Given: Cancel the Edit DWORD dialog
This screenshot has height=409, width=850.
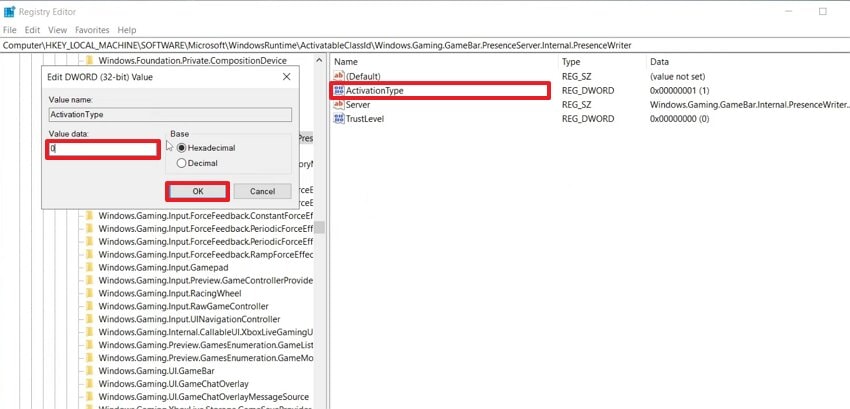Looking at the screenshot, I should pyautogui.click(x=262, y=191).
